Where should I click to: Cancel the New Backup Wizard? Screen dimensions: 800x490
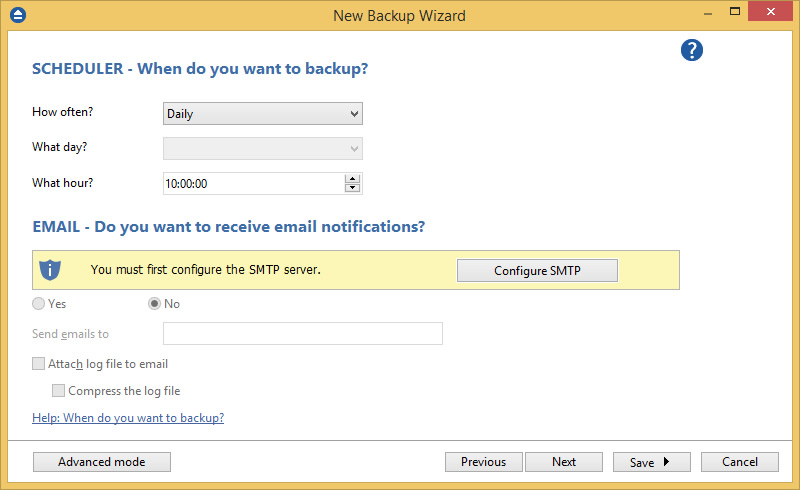coord(740,462)
